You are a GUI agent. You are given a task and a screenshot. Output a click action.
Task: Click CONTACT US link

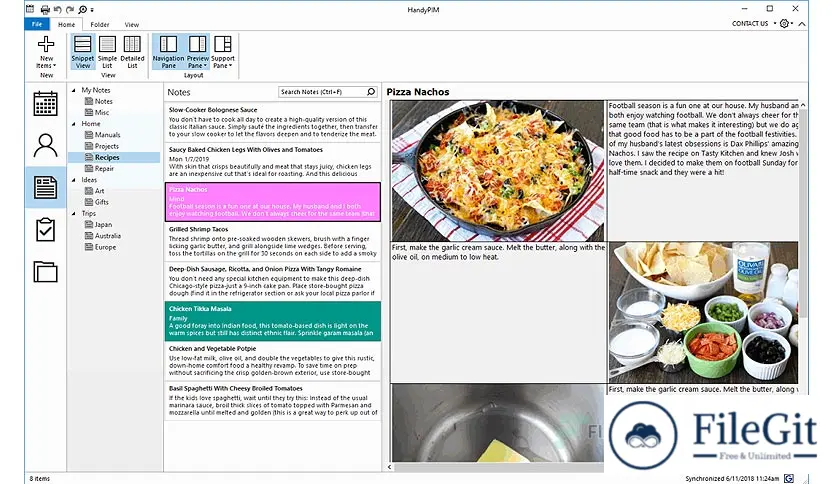[x=750, y=23]
